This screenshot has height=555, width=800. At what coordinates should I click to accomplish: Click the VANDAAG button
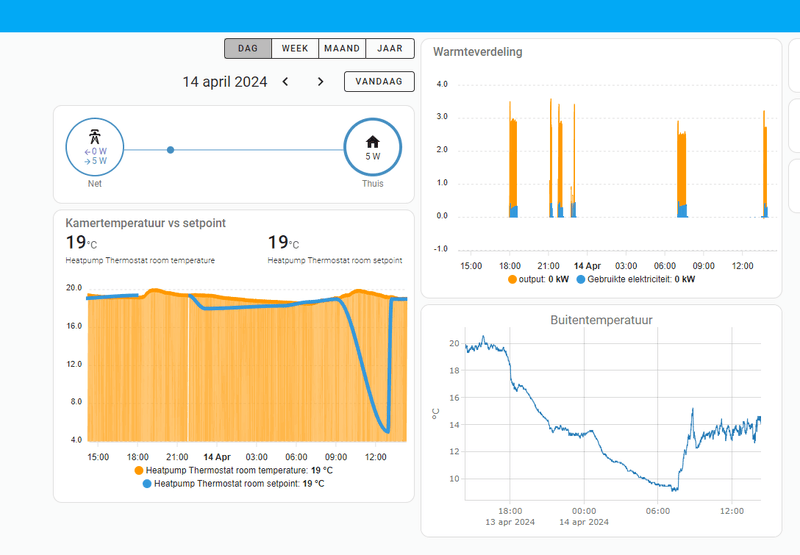[379, 82]
